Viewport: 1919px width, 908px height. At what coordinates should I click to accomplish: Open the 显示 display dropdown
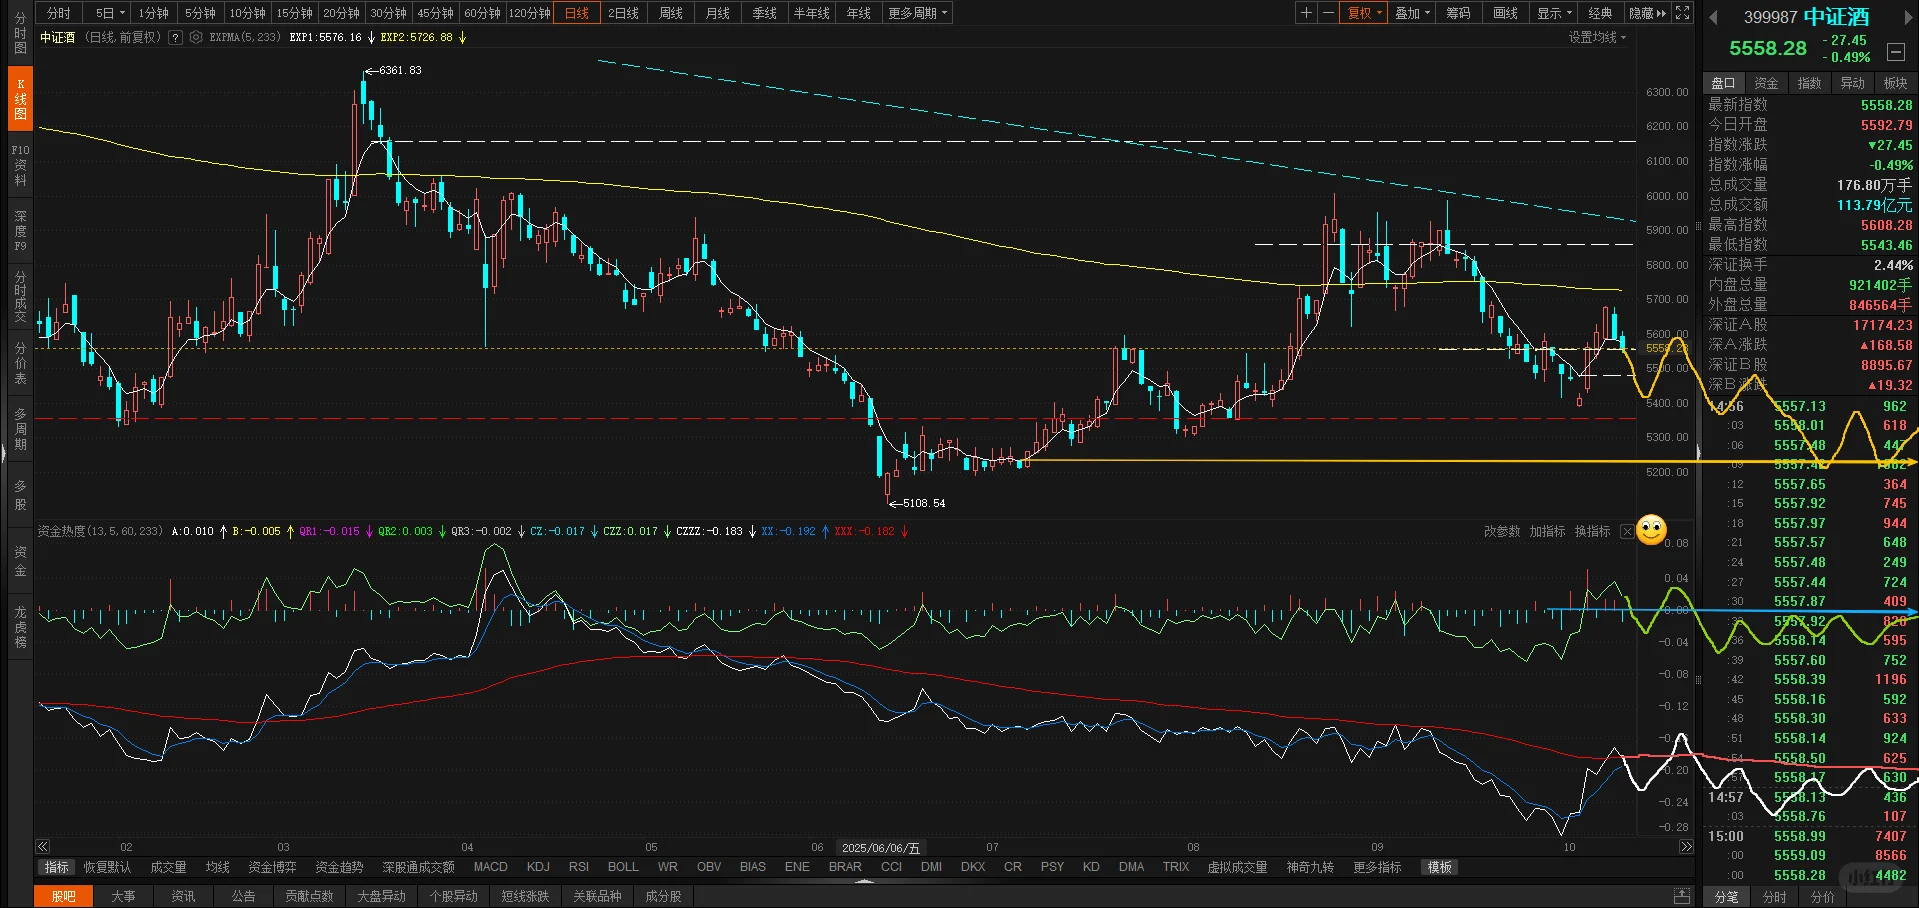[x=1554, y=13]
